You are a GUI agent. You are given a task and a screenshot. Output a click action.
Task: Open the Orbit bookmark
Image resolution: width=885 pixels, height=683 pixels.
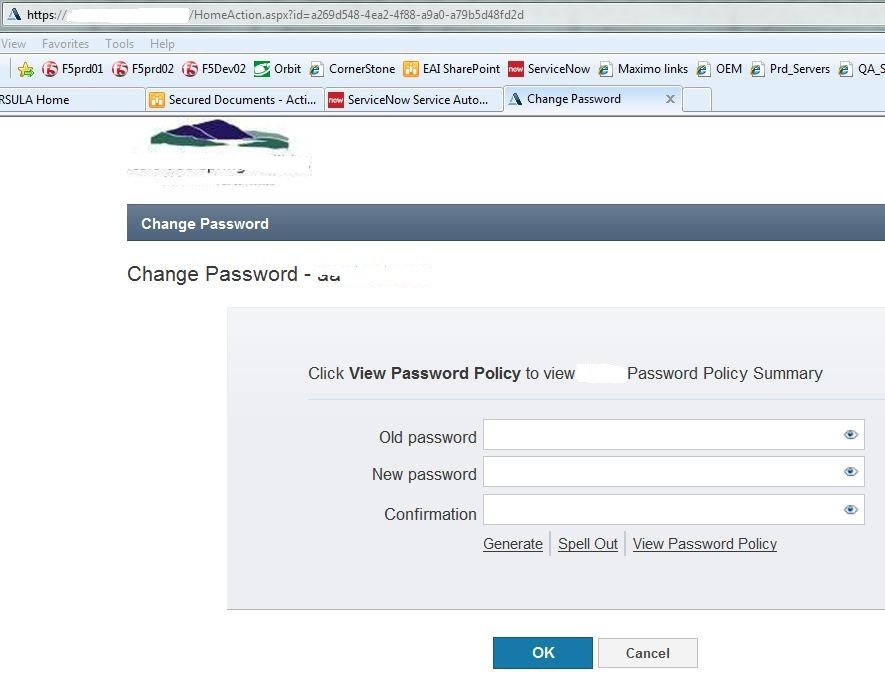[x=278, y=69]
